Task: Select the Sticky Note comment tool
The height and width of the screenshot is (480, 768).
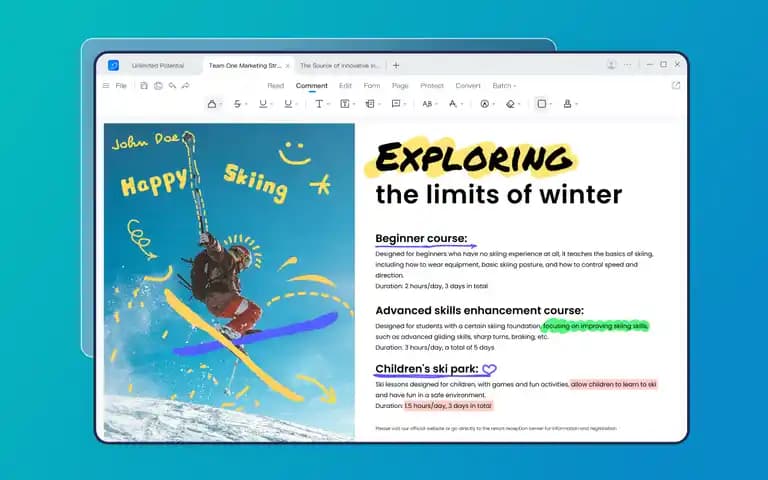Action: pos(396,104)
